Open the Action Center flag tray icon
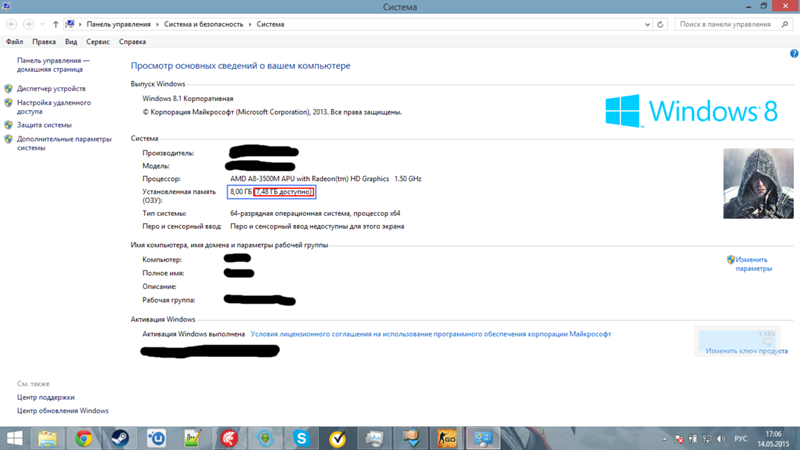This screenshot has height=450, width=800. click(x=679, y=439)
